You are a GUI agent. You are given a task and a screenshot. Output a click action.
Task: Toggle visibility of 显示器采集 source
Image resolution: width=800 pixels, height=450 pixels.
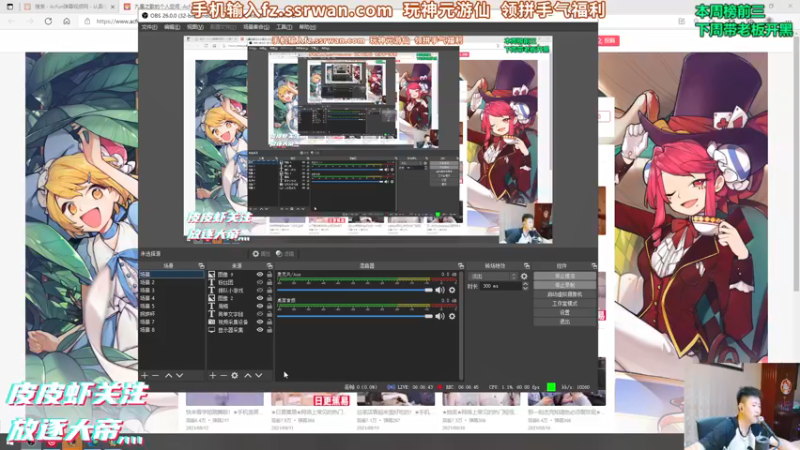[x=260, y=330]
